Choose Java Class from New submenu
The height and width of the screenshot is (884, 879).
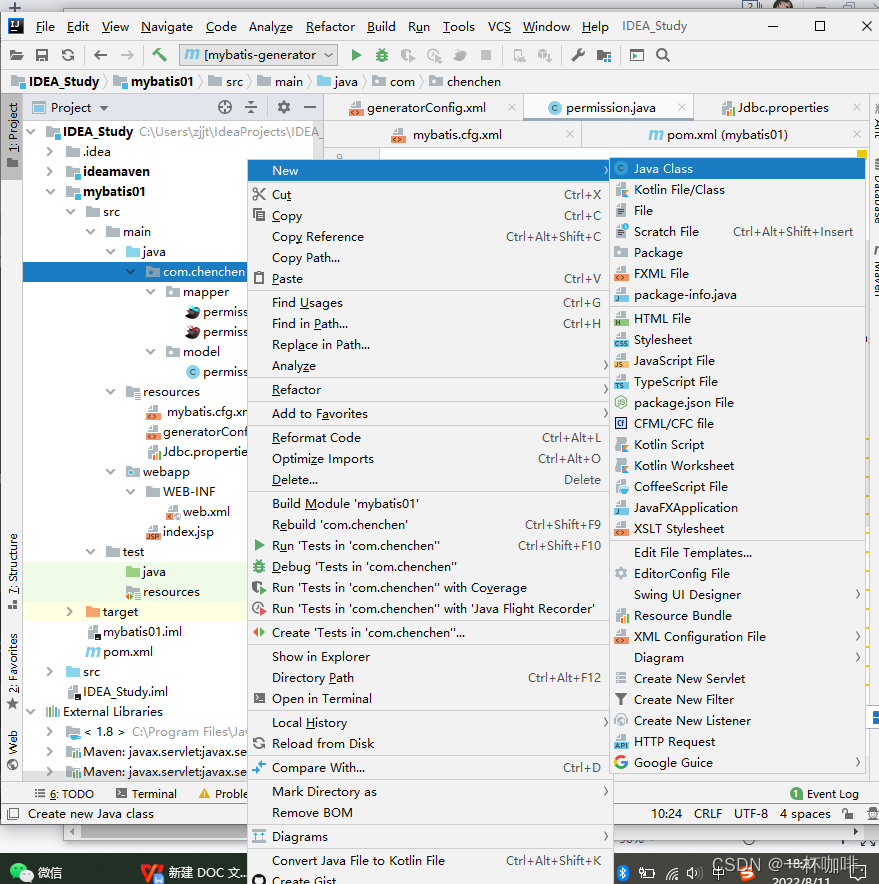737,169
